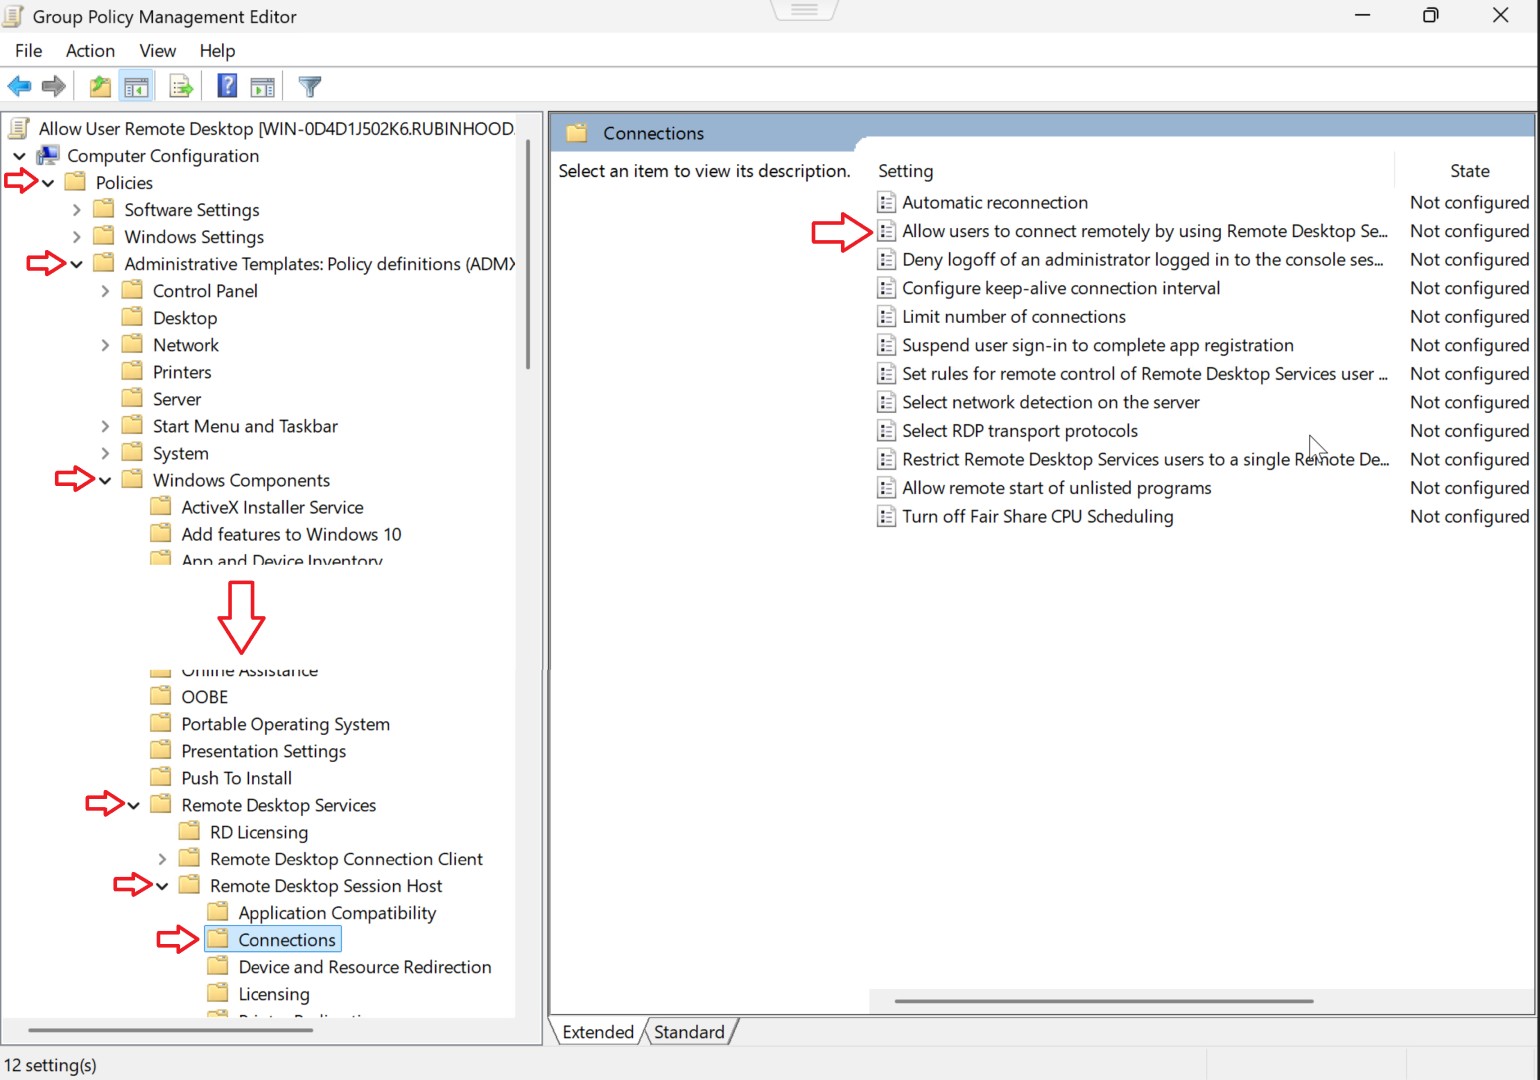This screenshot has width=1540, height=1080.
Task: Click the settings list horizontal scrollbar
Action: pyautogui.click(x=1104, y=1000)
